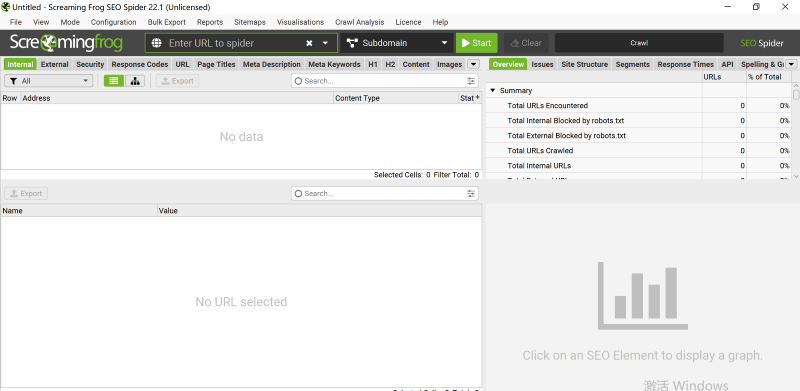
Task: Click the Crawl progress bar
Action: pos(639,43)
